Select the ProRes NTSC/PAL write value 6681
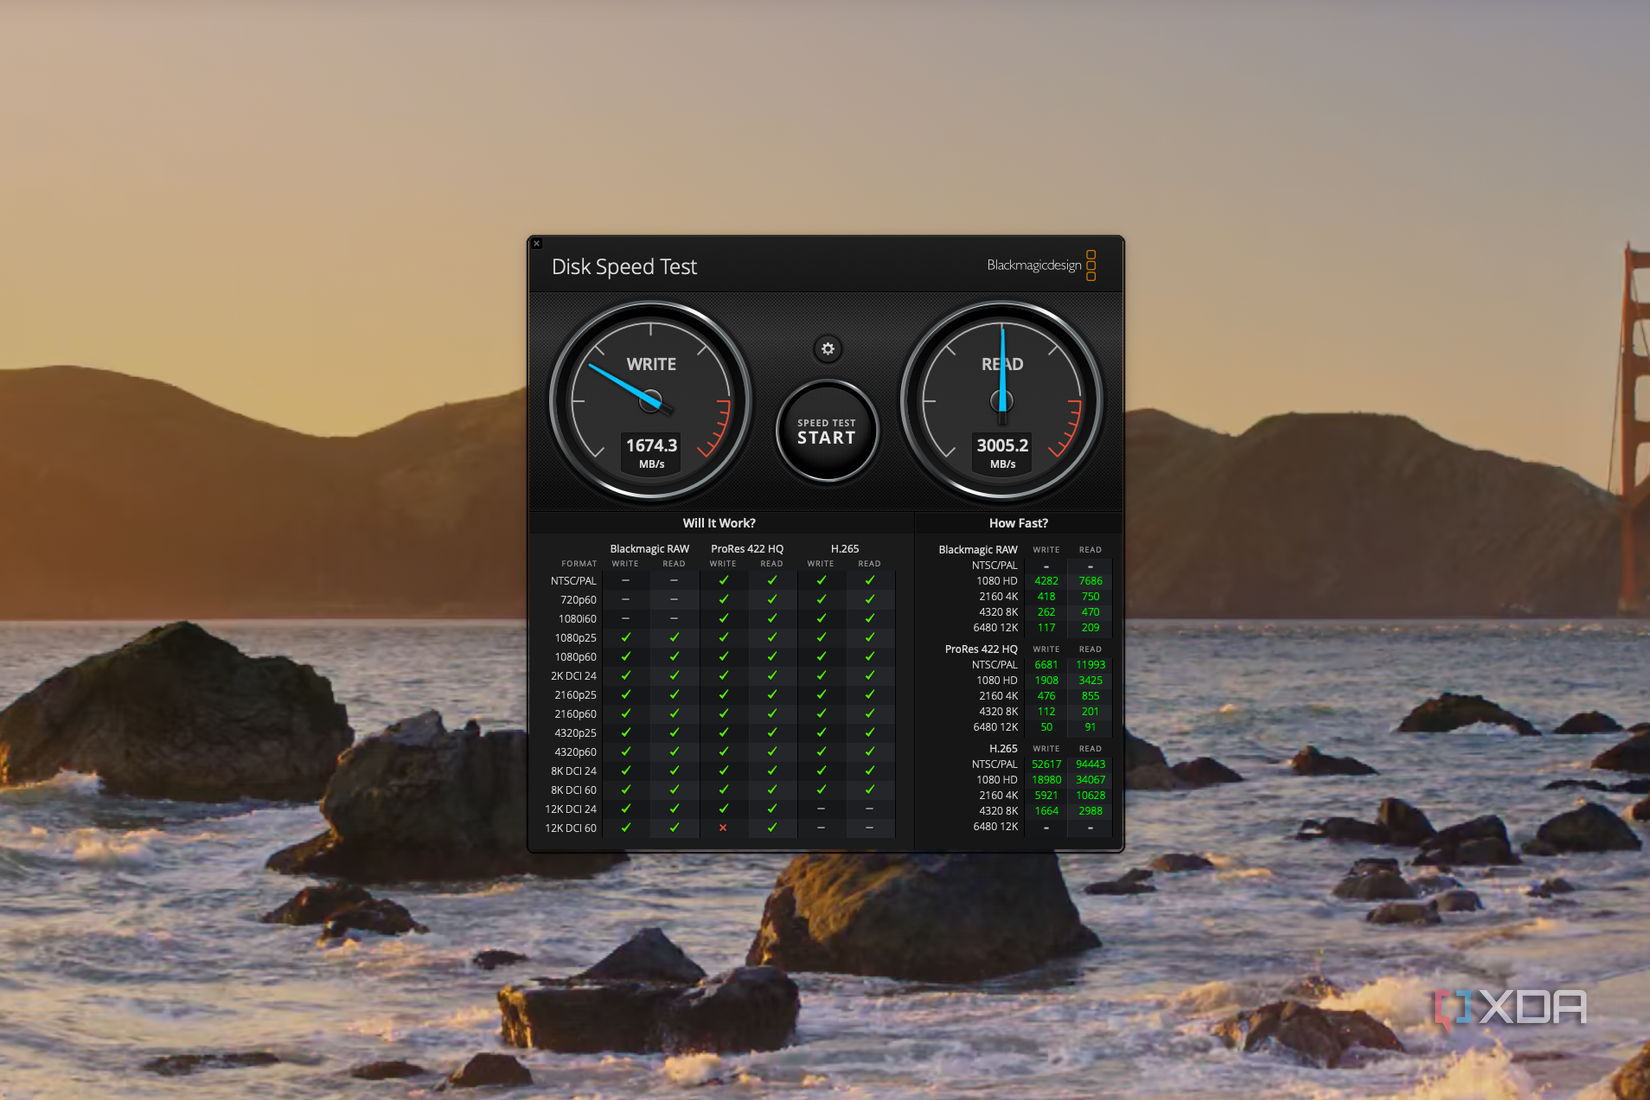The height and width of the screenshot is (1100, 1650). [1046, 665]
